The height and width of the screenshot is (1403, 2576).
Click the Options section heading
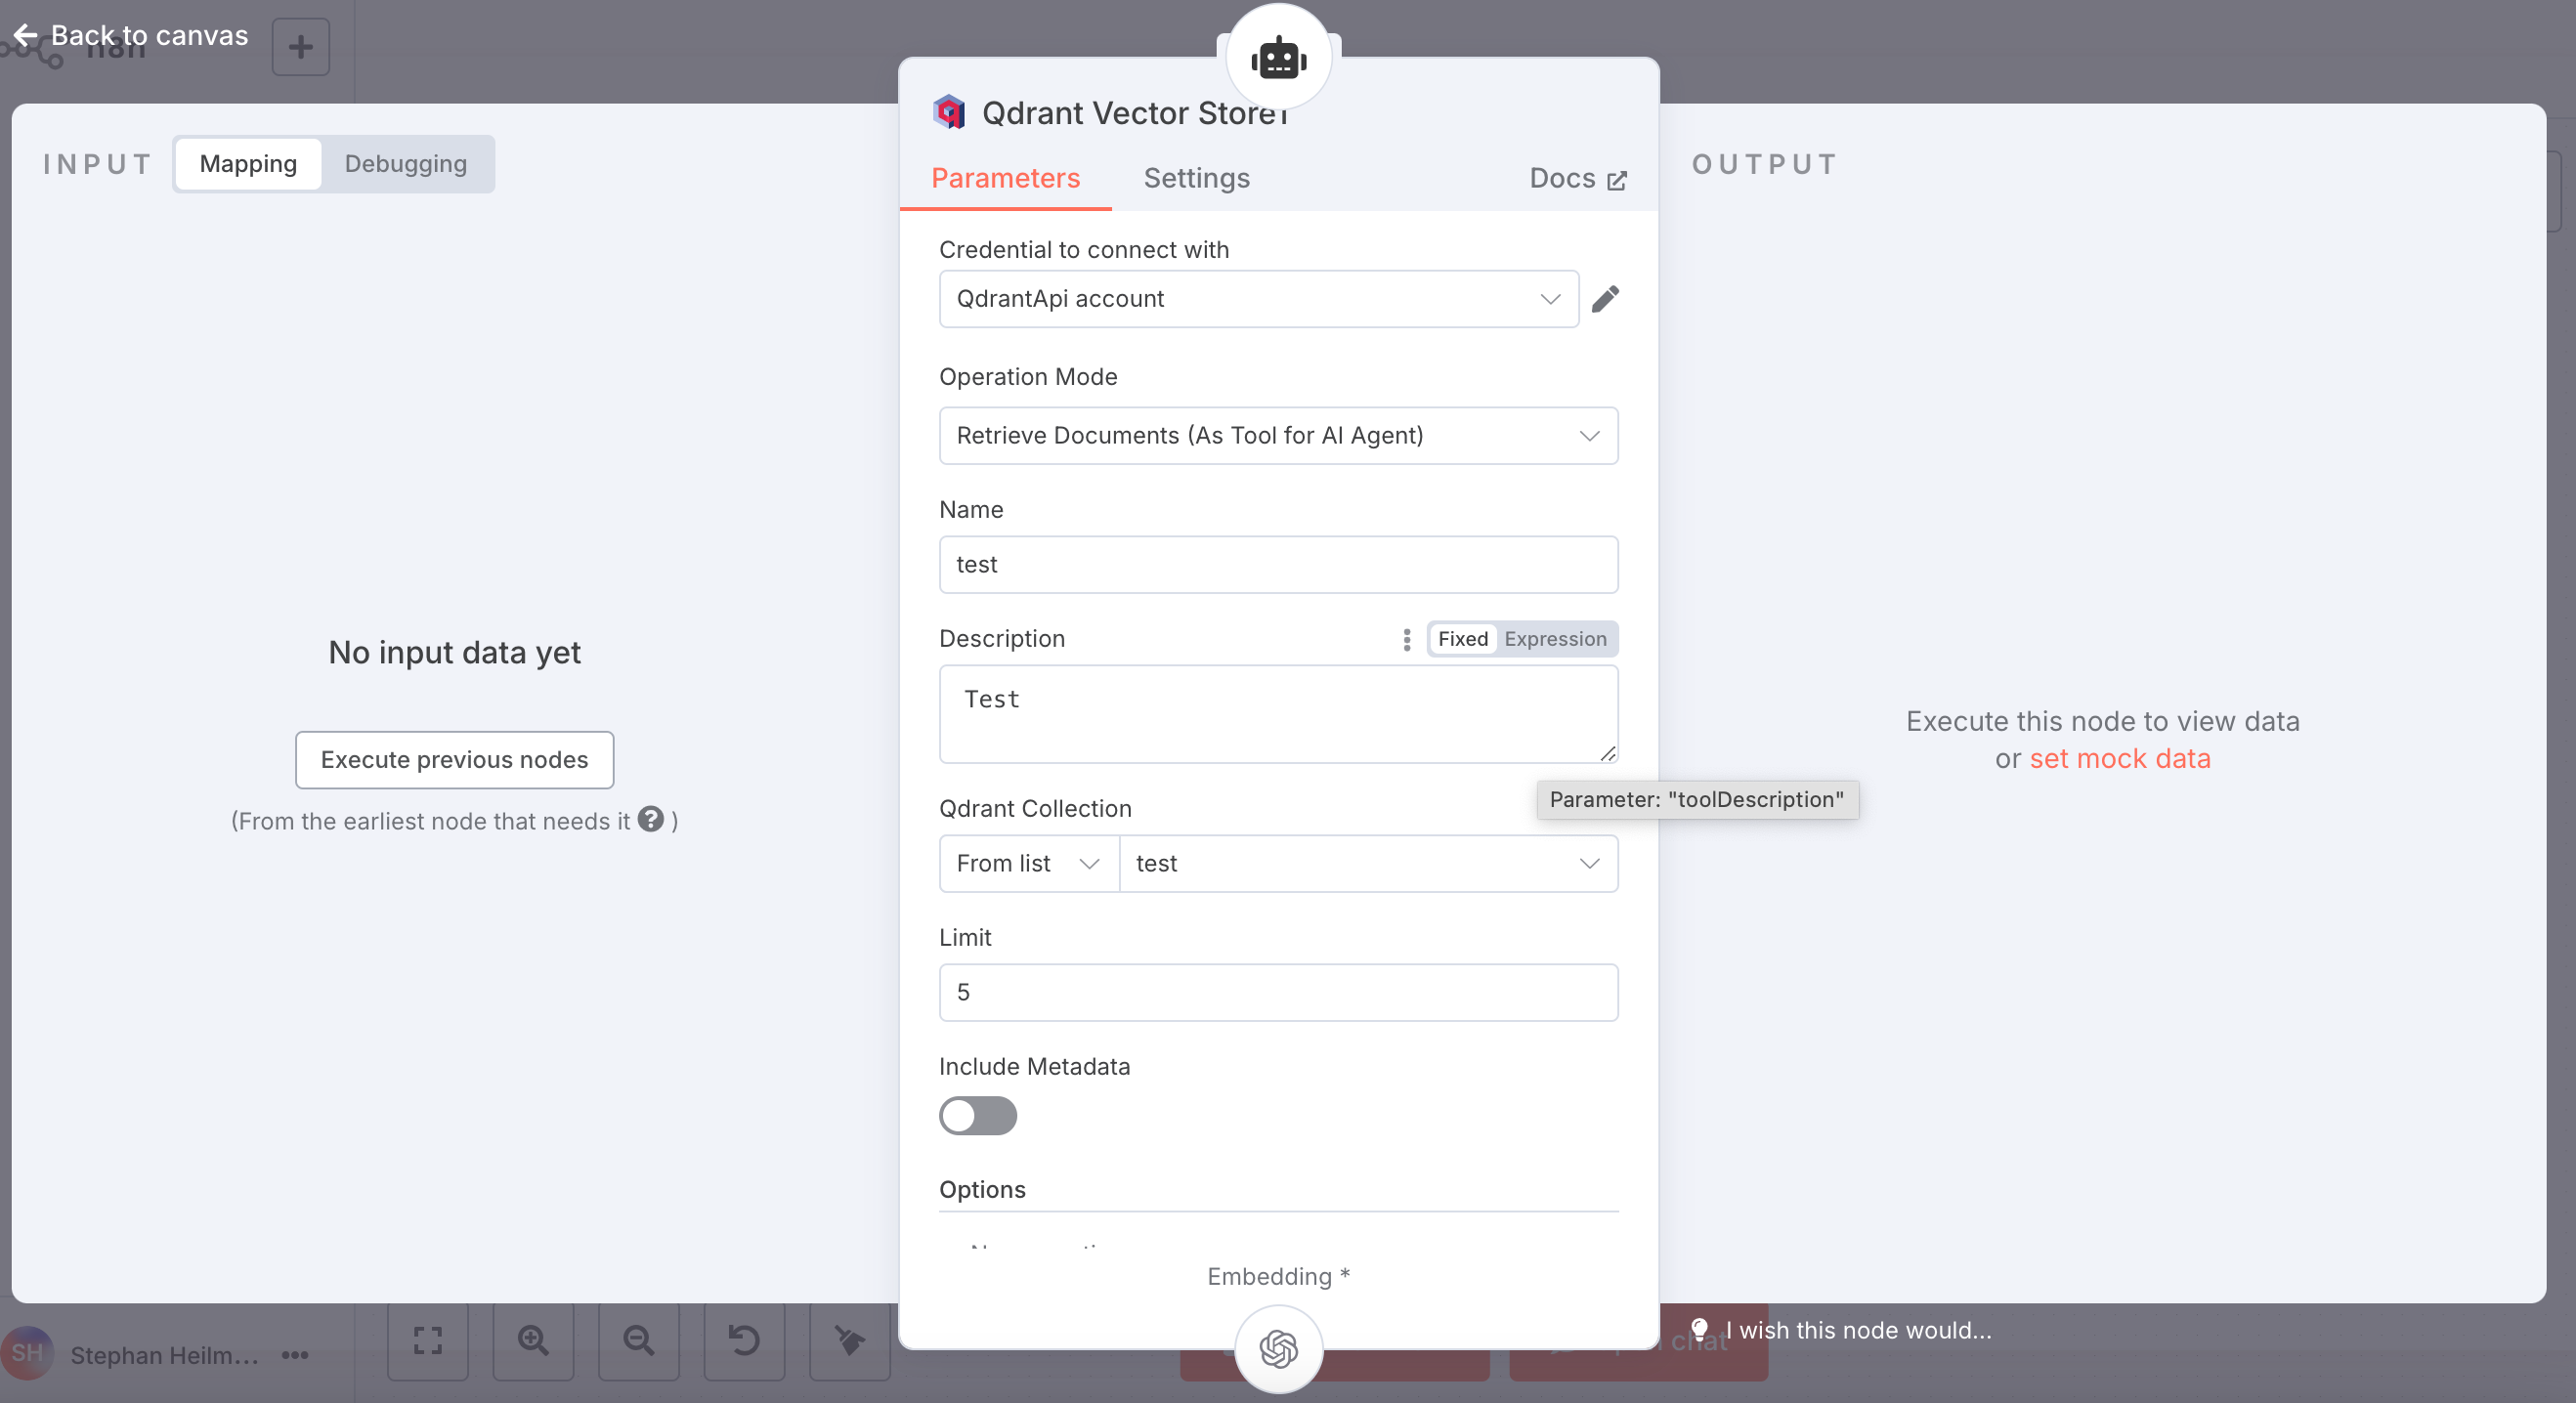click(x=982, y=1189)
